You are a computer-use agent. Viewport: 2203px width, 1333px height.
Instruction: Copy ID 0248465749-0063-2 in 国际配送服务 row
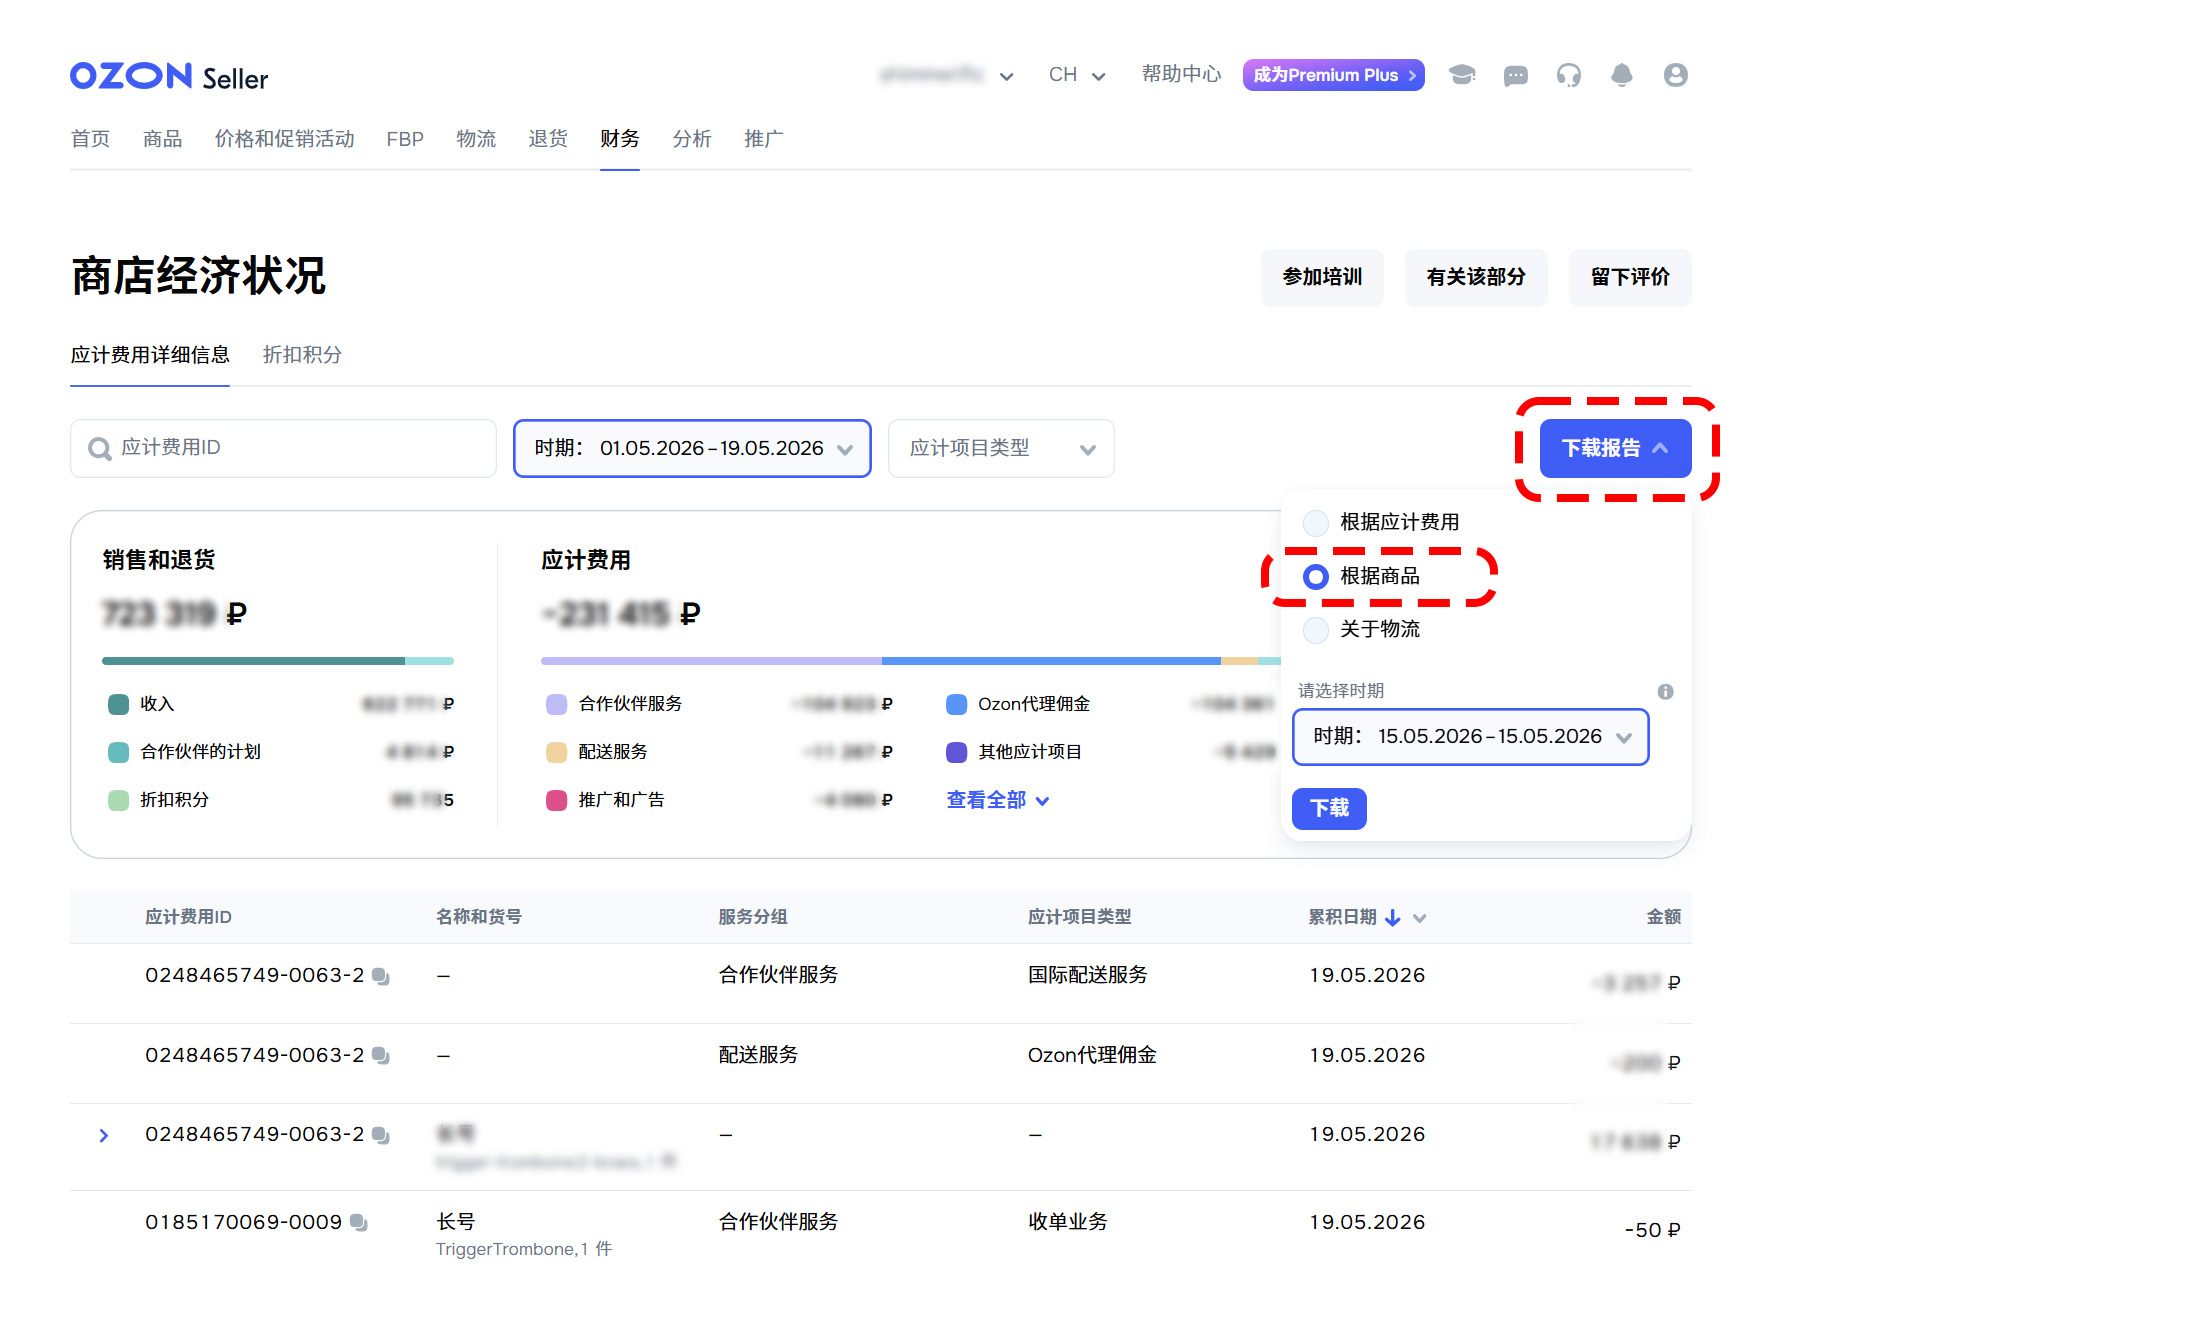point(381,976)
